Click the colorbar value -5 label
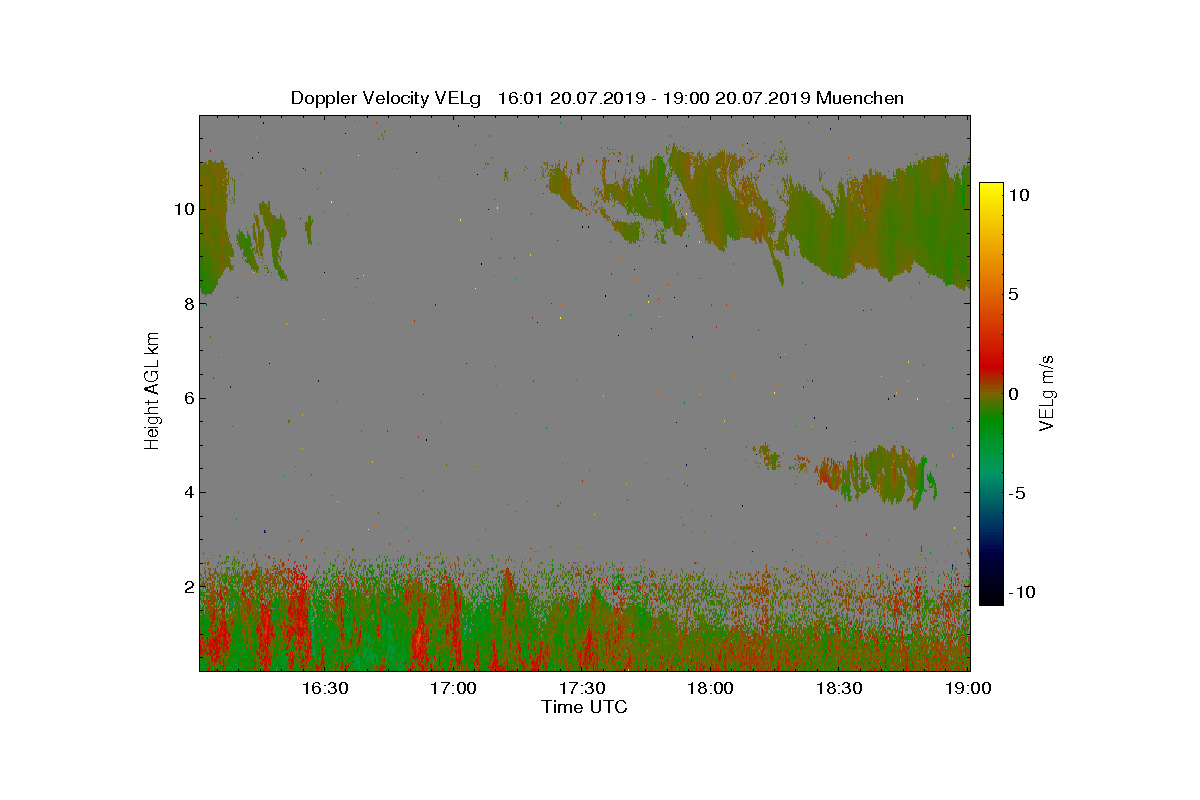 tap(1017, 493)
